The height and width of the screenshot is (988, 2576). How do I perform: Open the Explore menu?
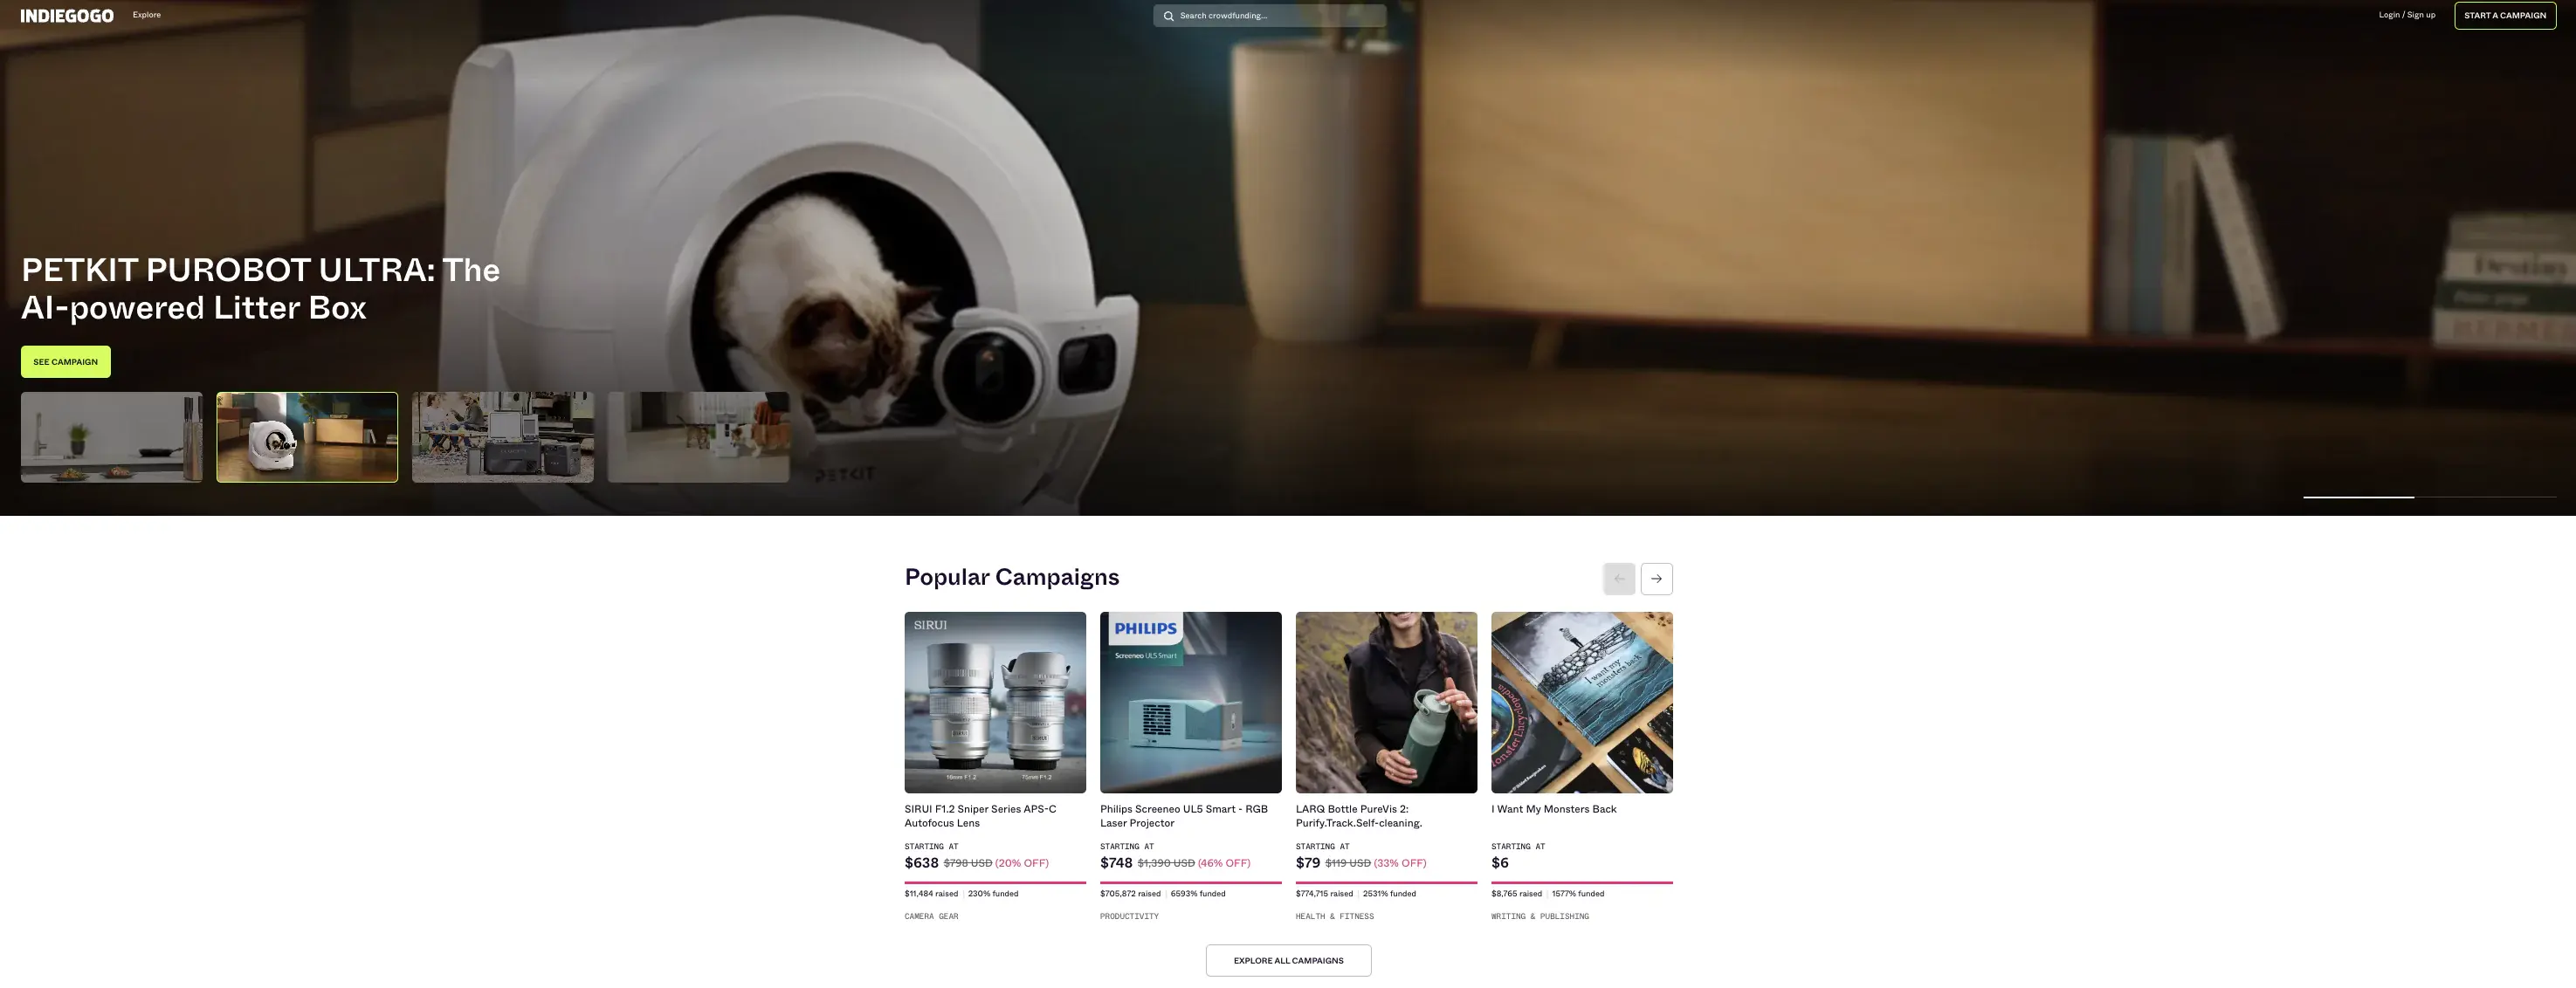pyautogui.click(x=147, y=15)
